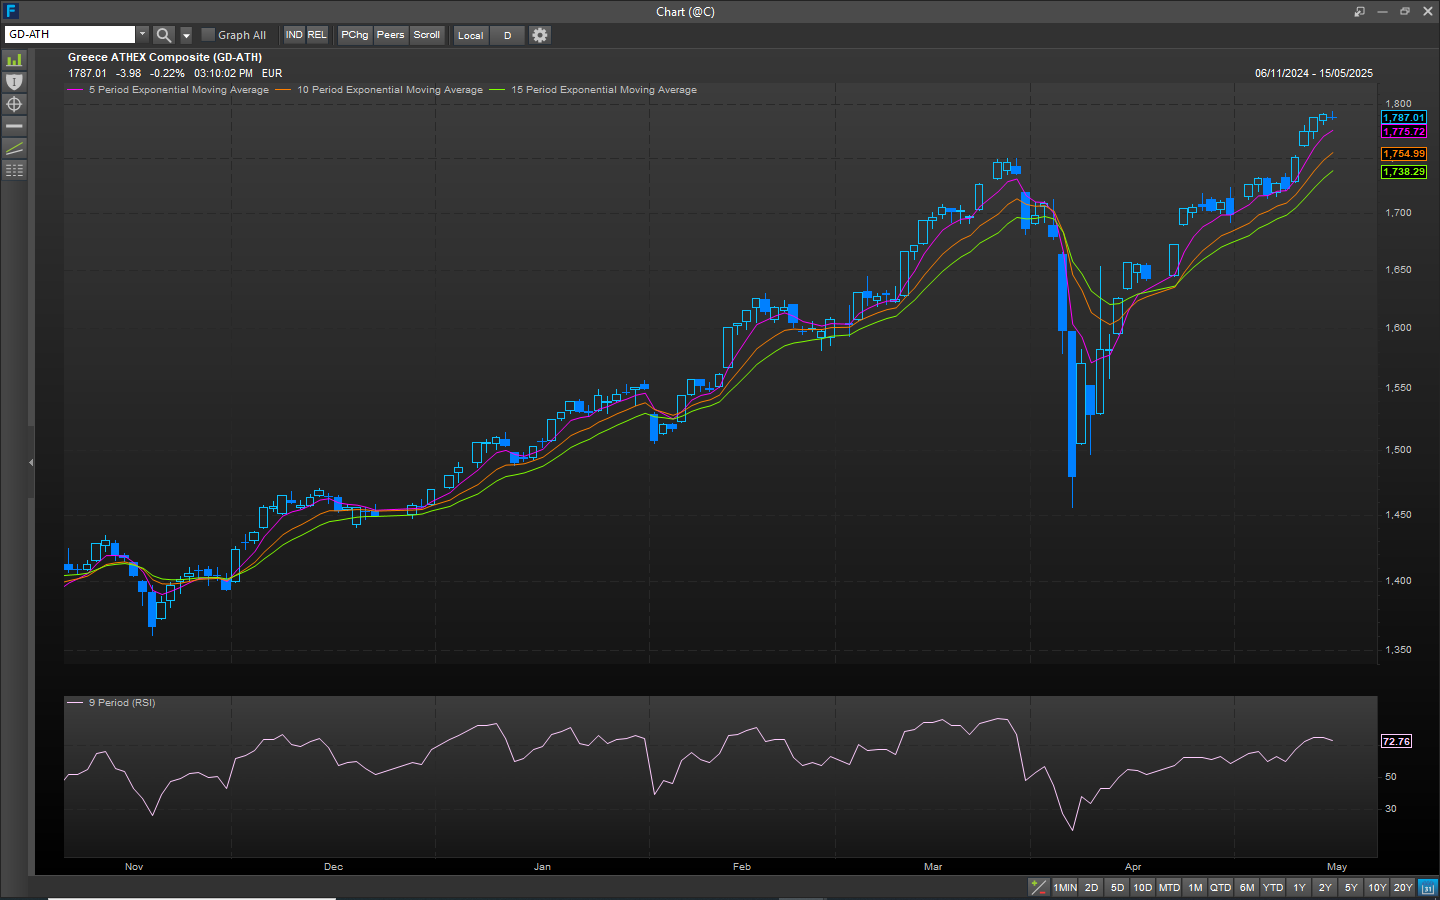Open the data table grid icon
The height and width of the screenshot is (900, 1440).
click(x=14, y=170)
